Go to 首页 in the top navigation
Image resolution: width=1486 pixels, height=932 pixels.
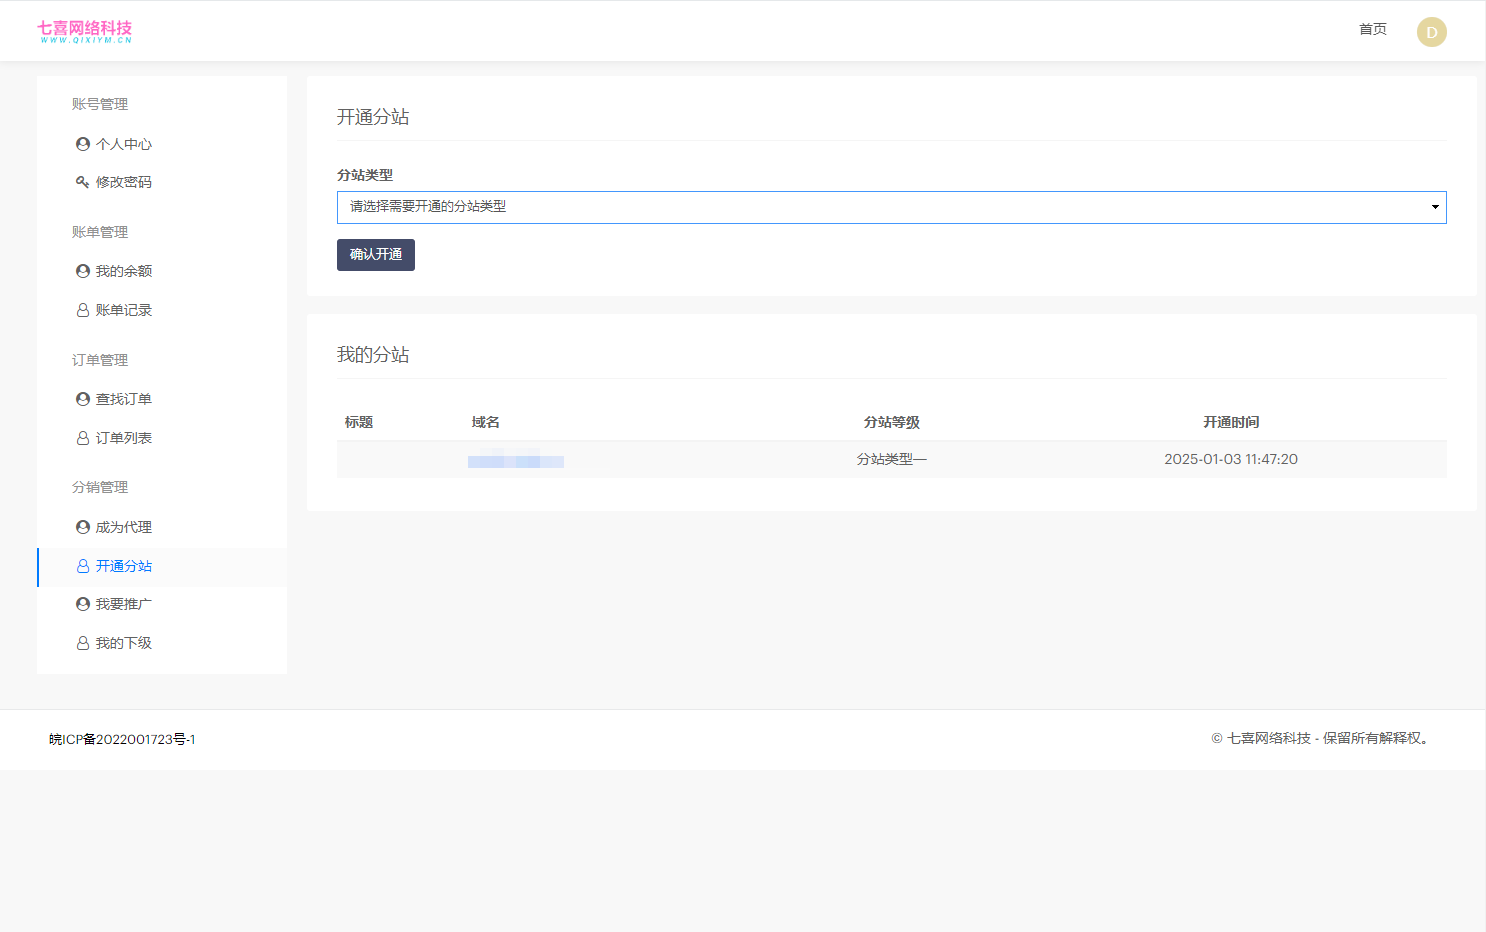[1372, 29]
